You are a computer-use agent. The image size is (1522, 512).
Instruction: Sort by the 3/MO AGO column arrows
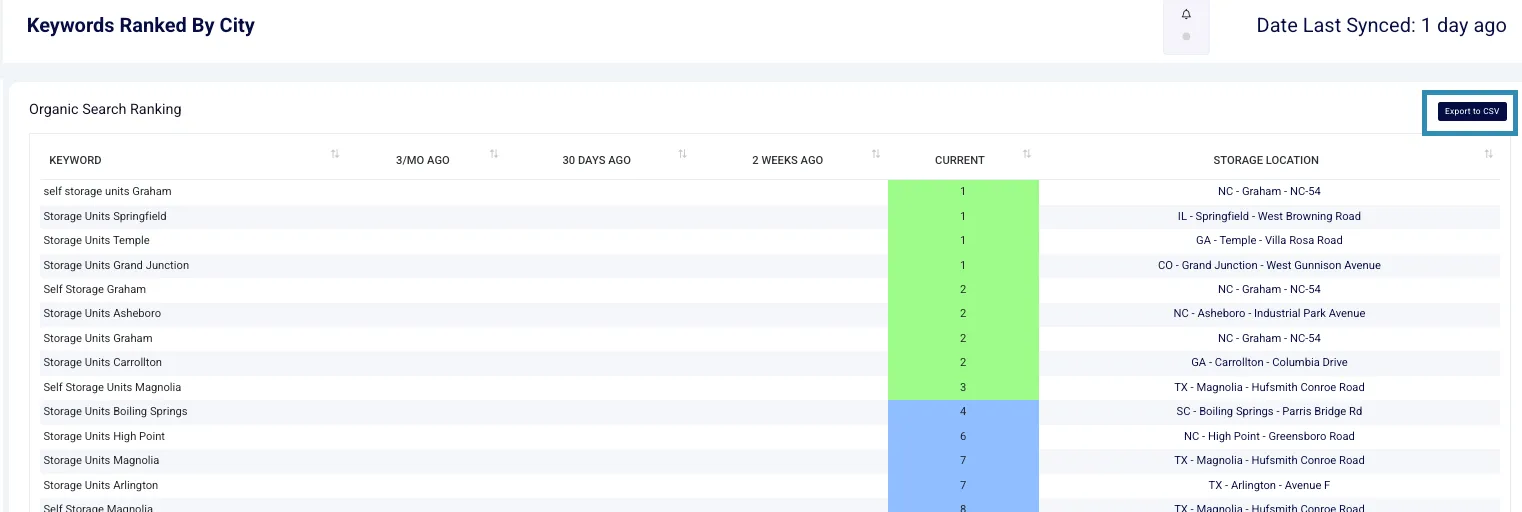point(494,154)
